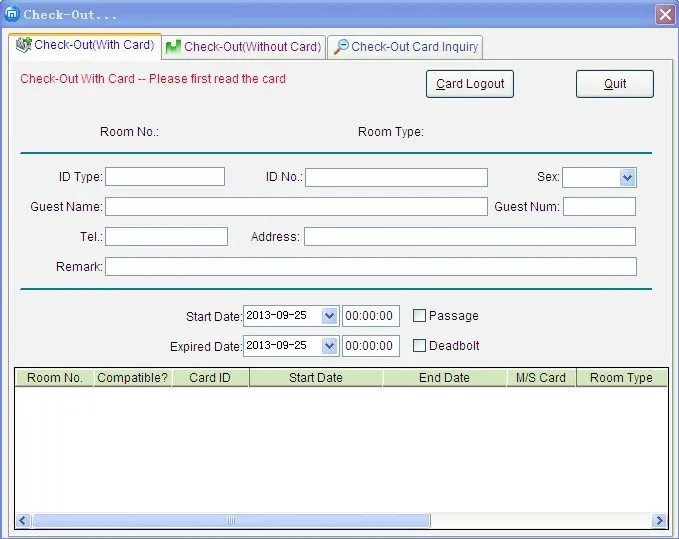Open the Check-Out(Without Card) tab
Screen dimensions: 679x539
[x=244, y=47]
